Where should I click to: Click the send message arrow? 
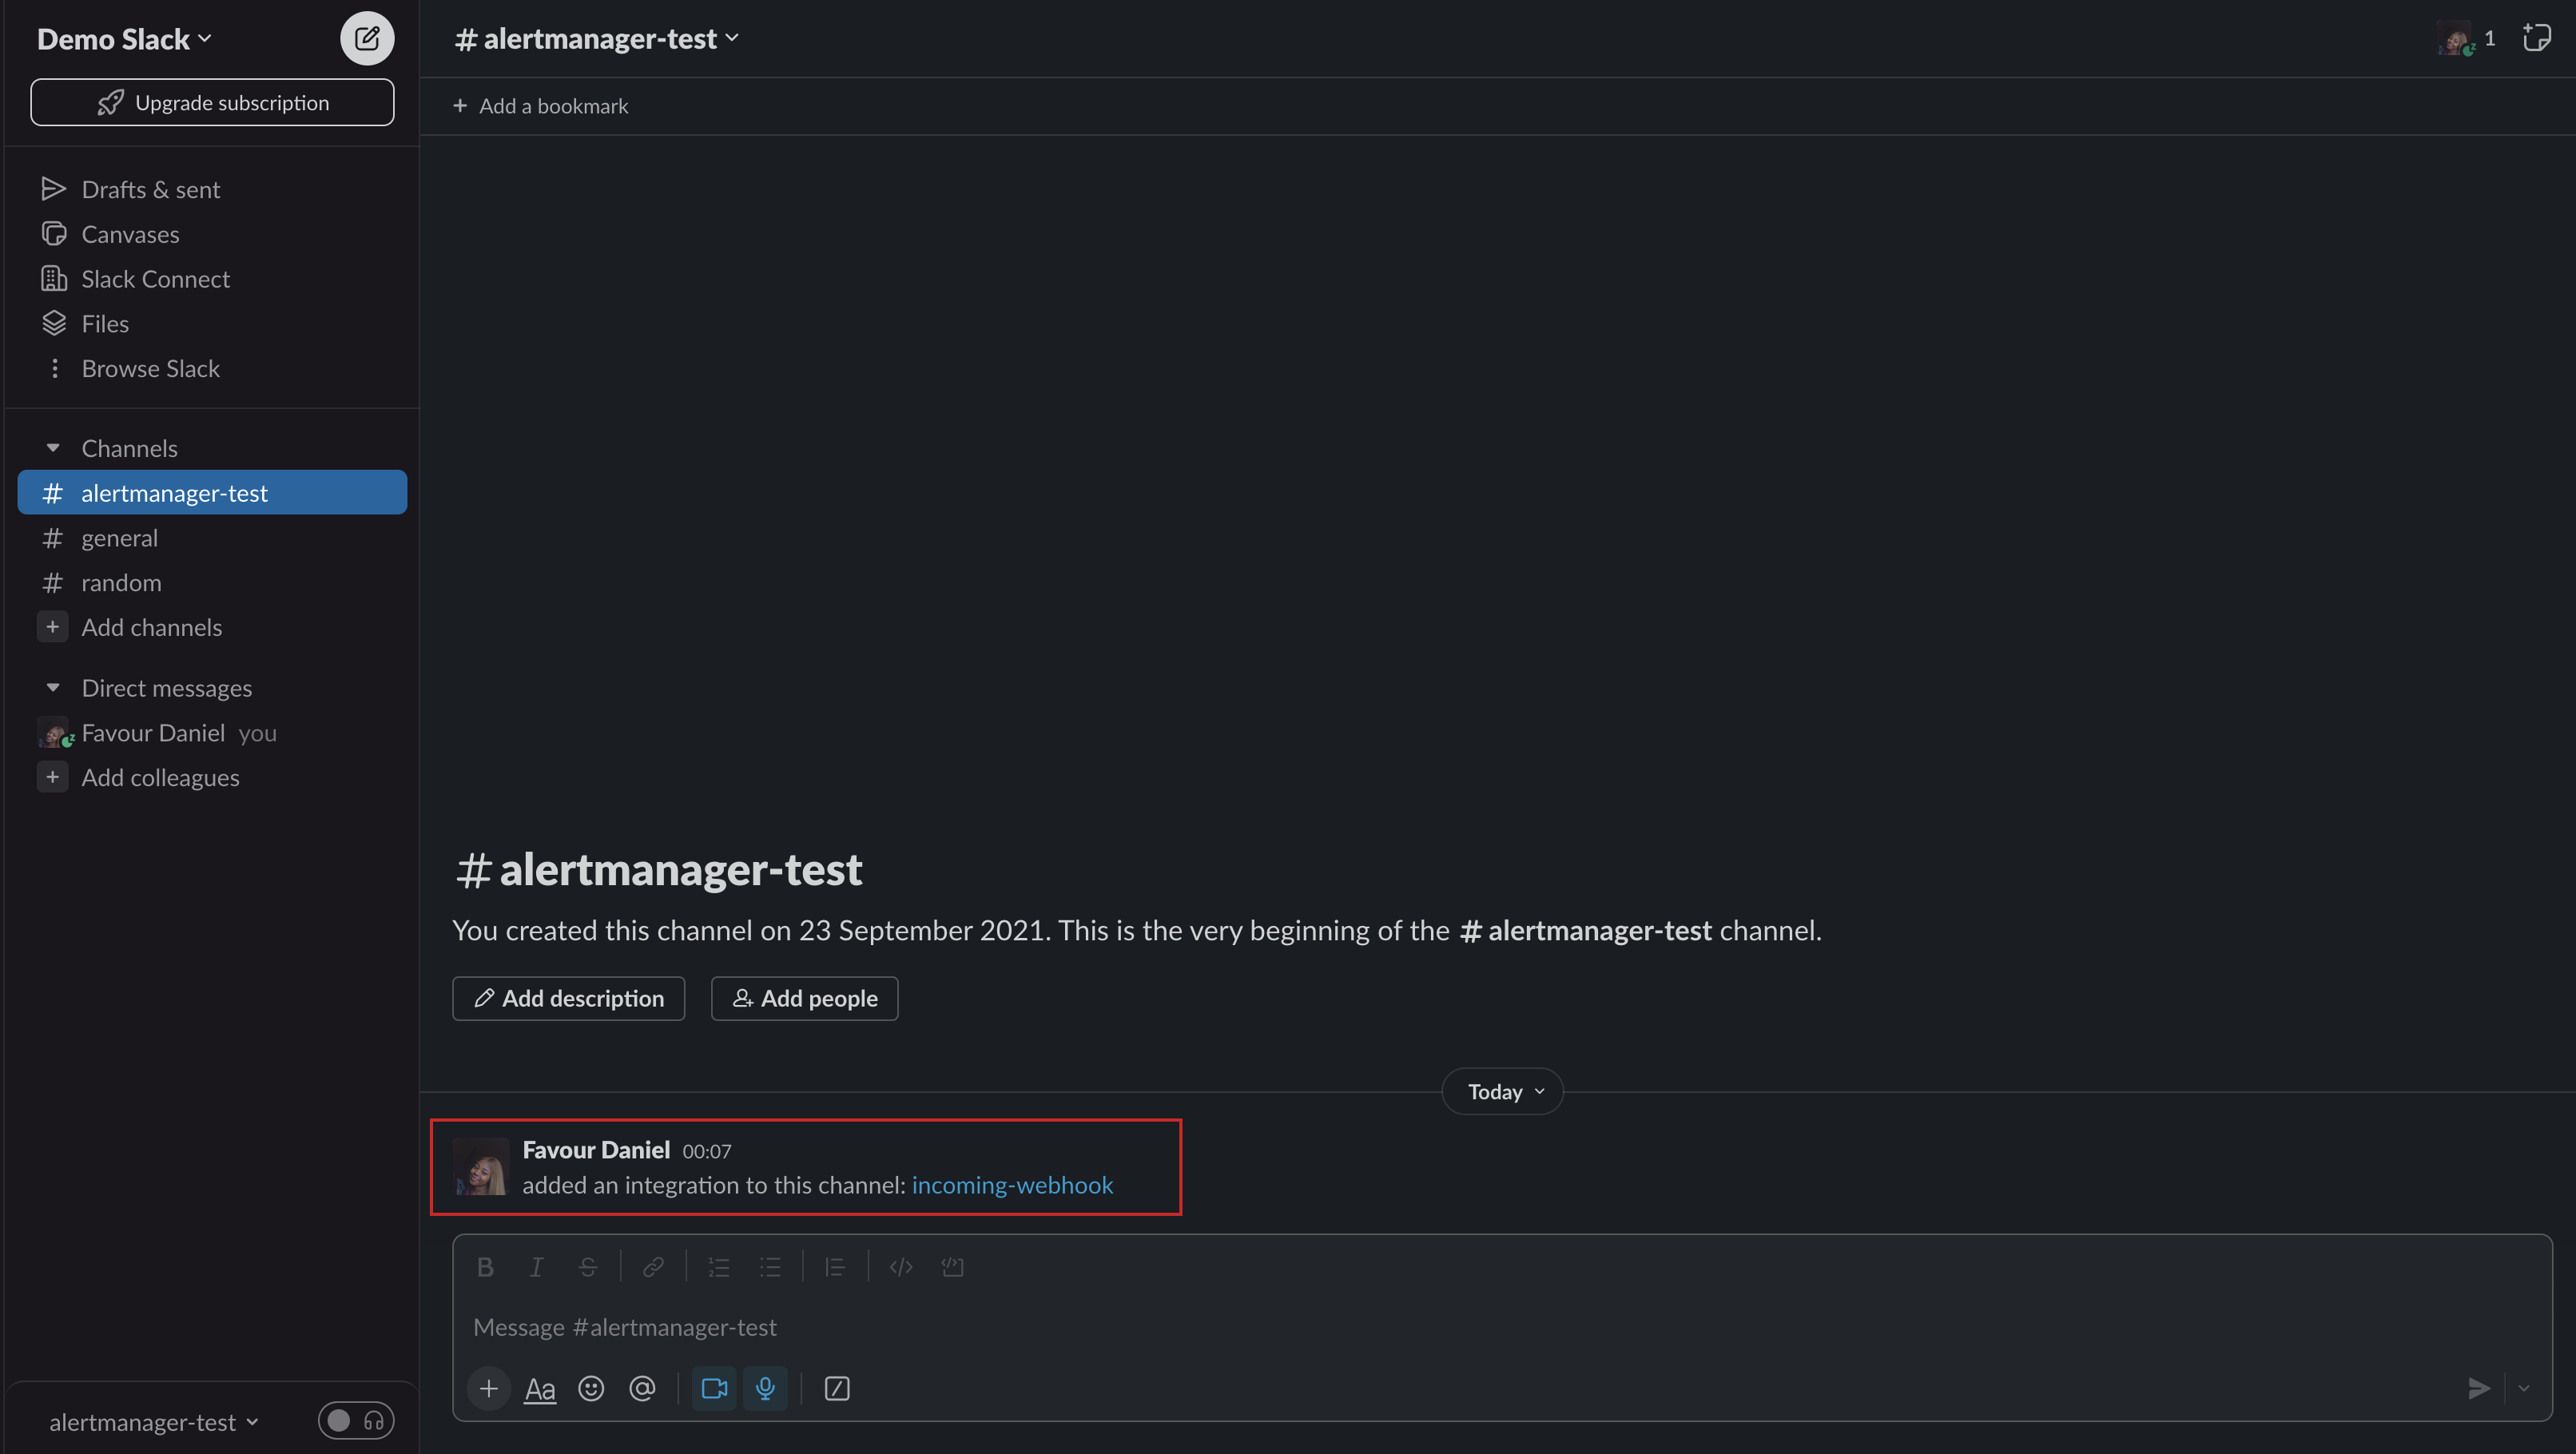click(2478, 1388)
